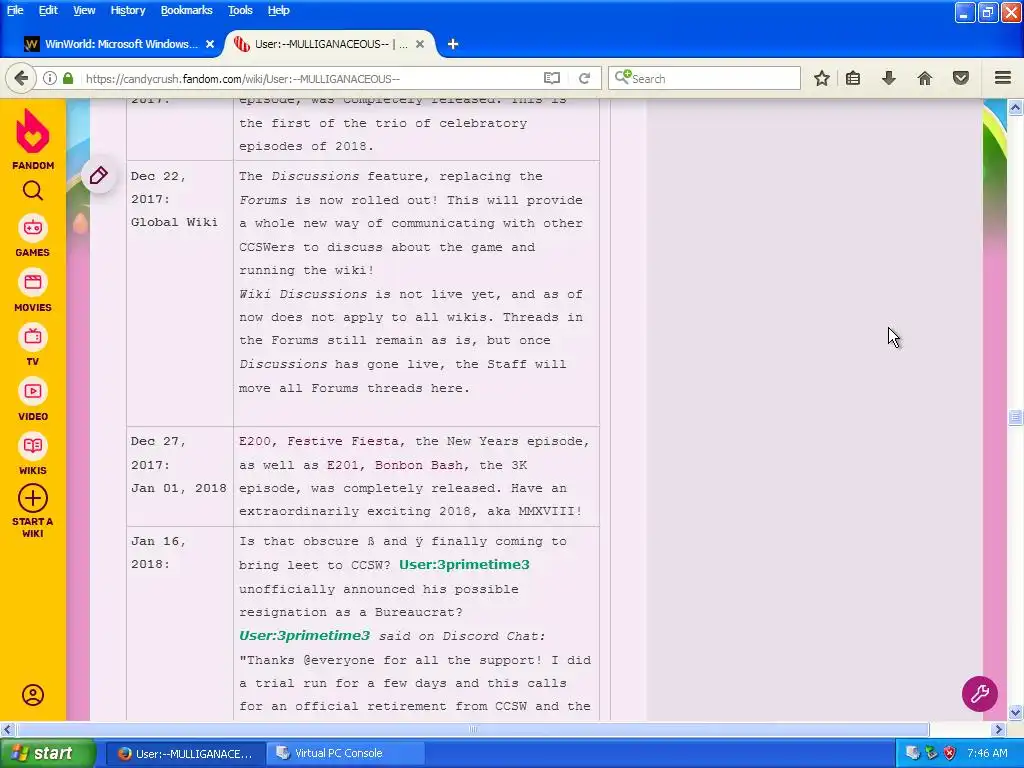
Task: Click the network computers tray icon
Action: 912,753
